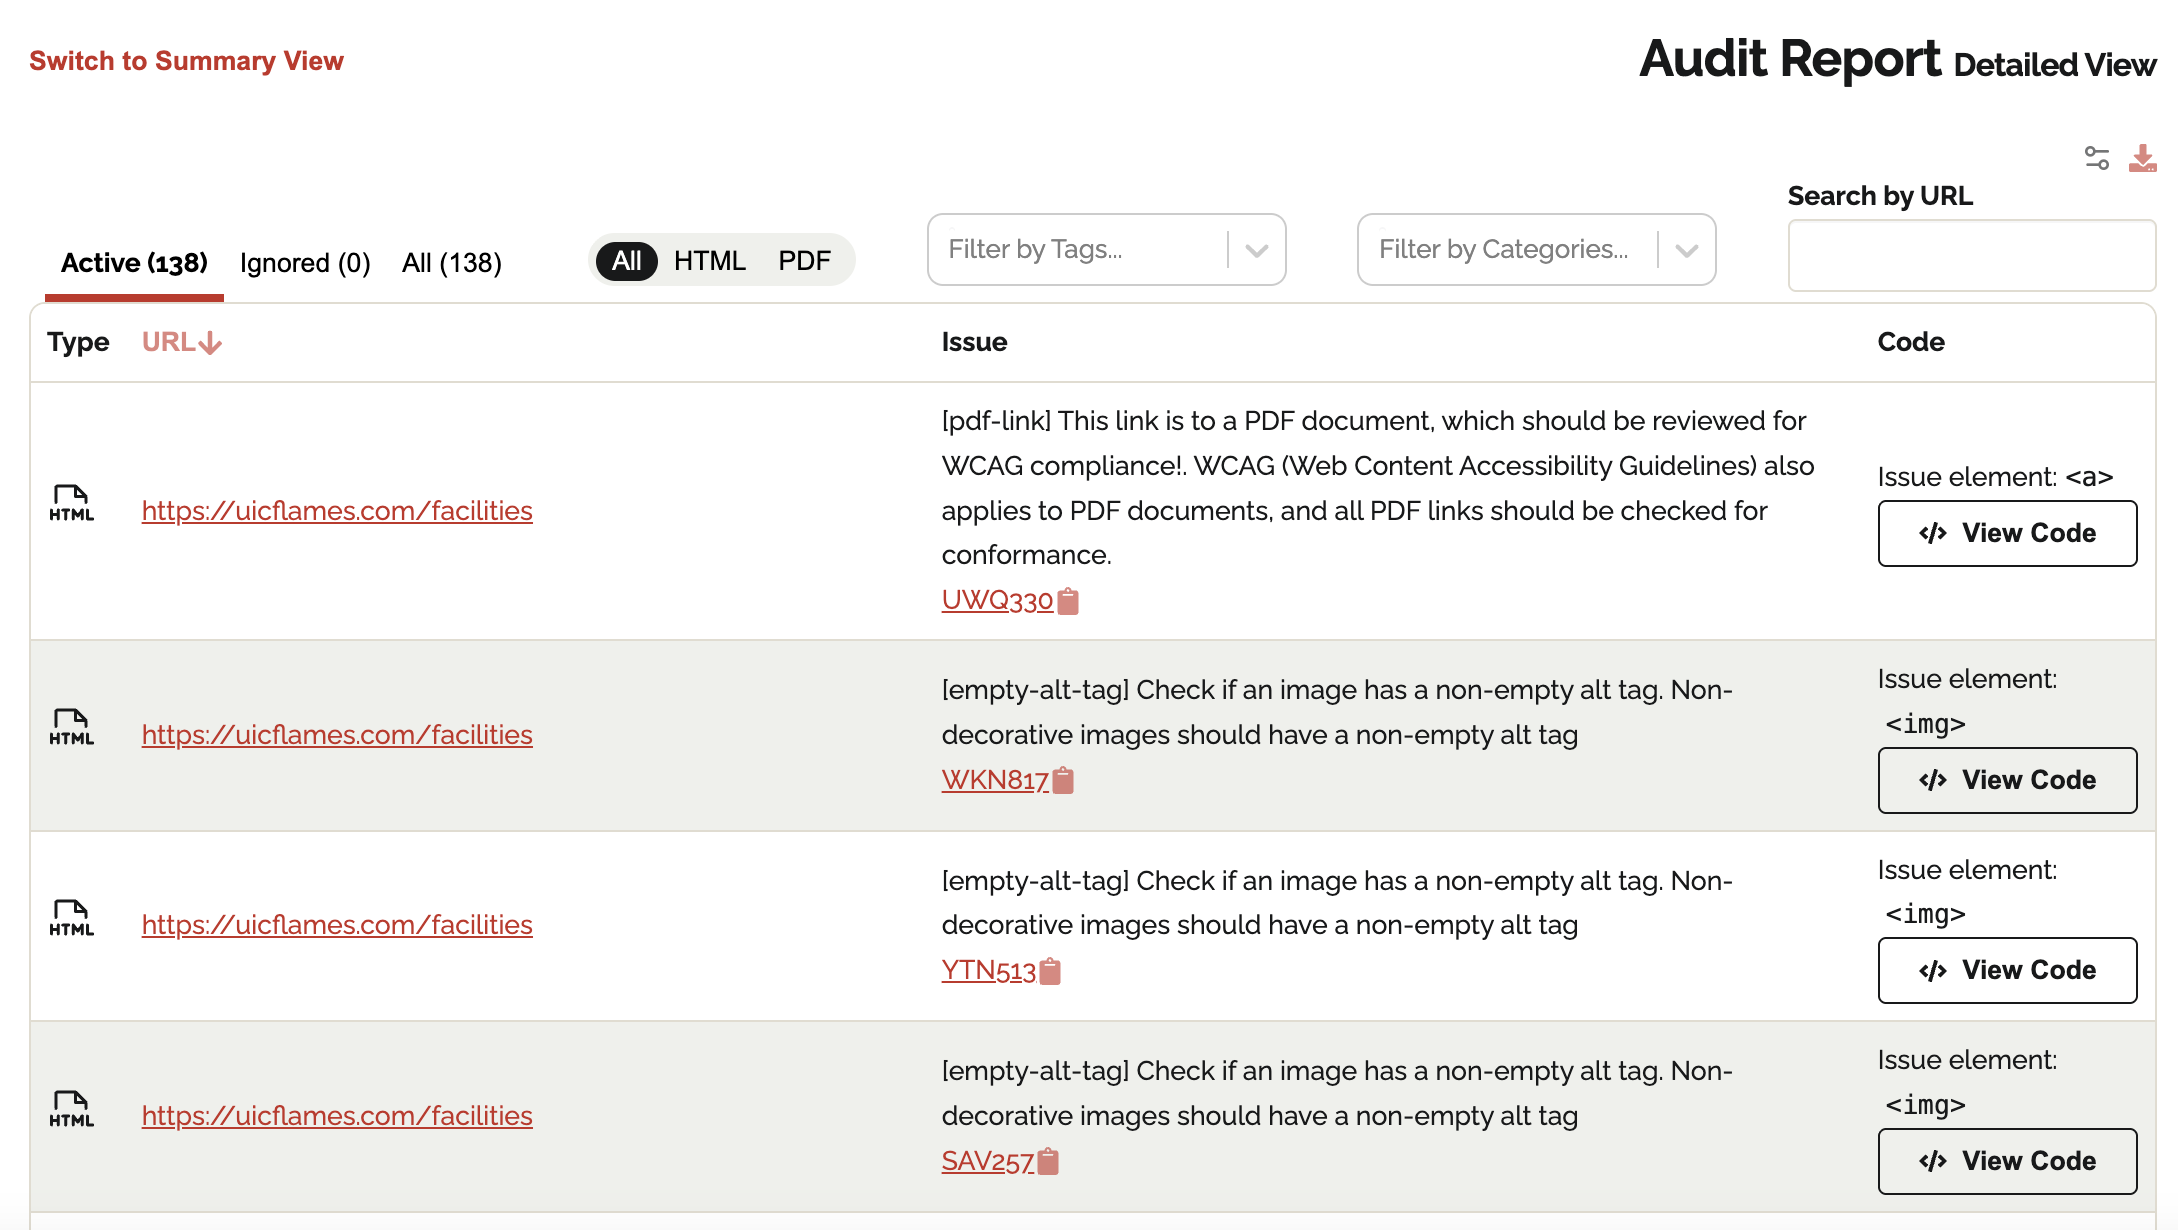
Task: Click the Issue column header
Action: (x=974, y=342)
